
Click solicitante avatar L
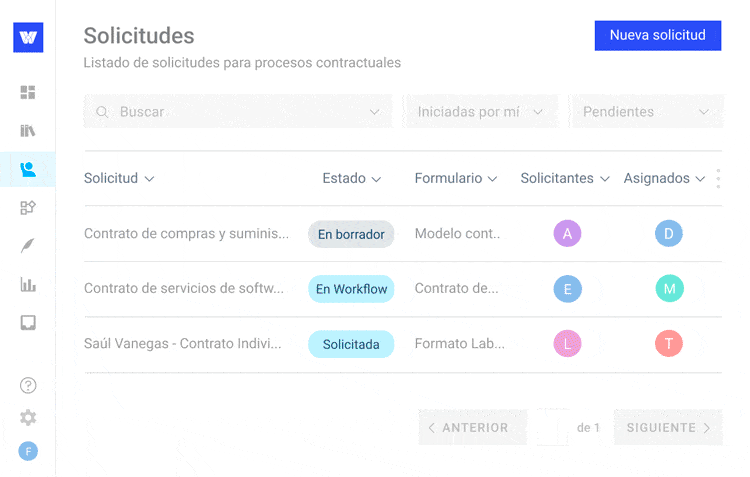tap(567, 344)
